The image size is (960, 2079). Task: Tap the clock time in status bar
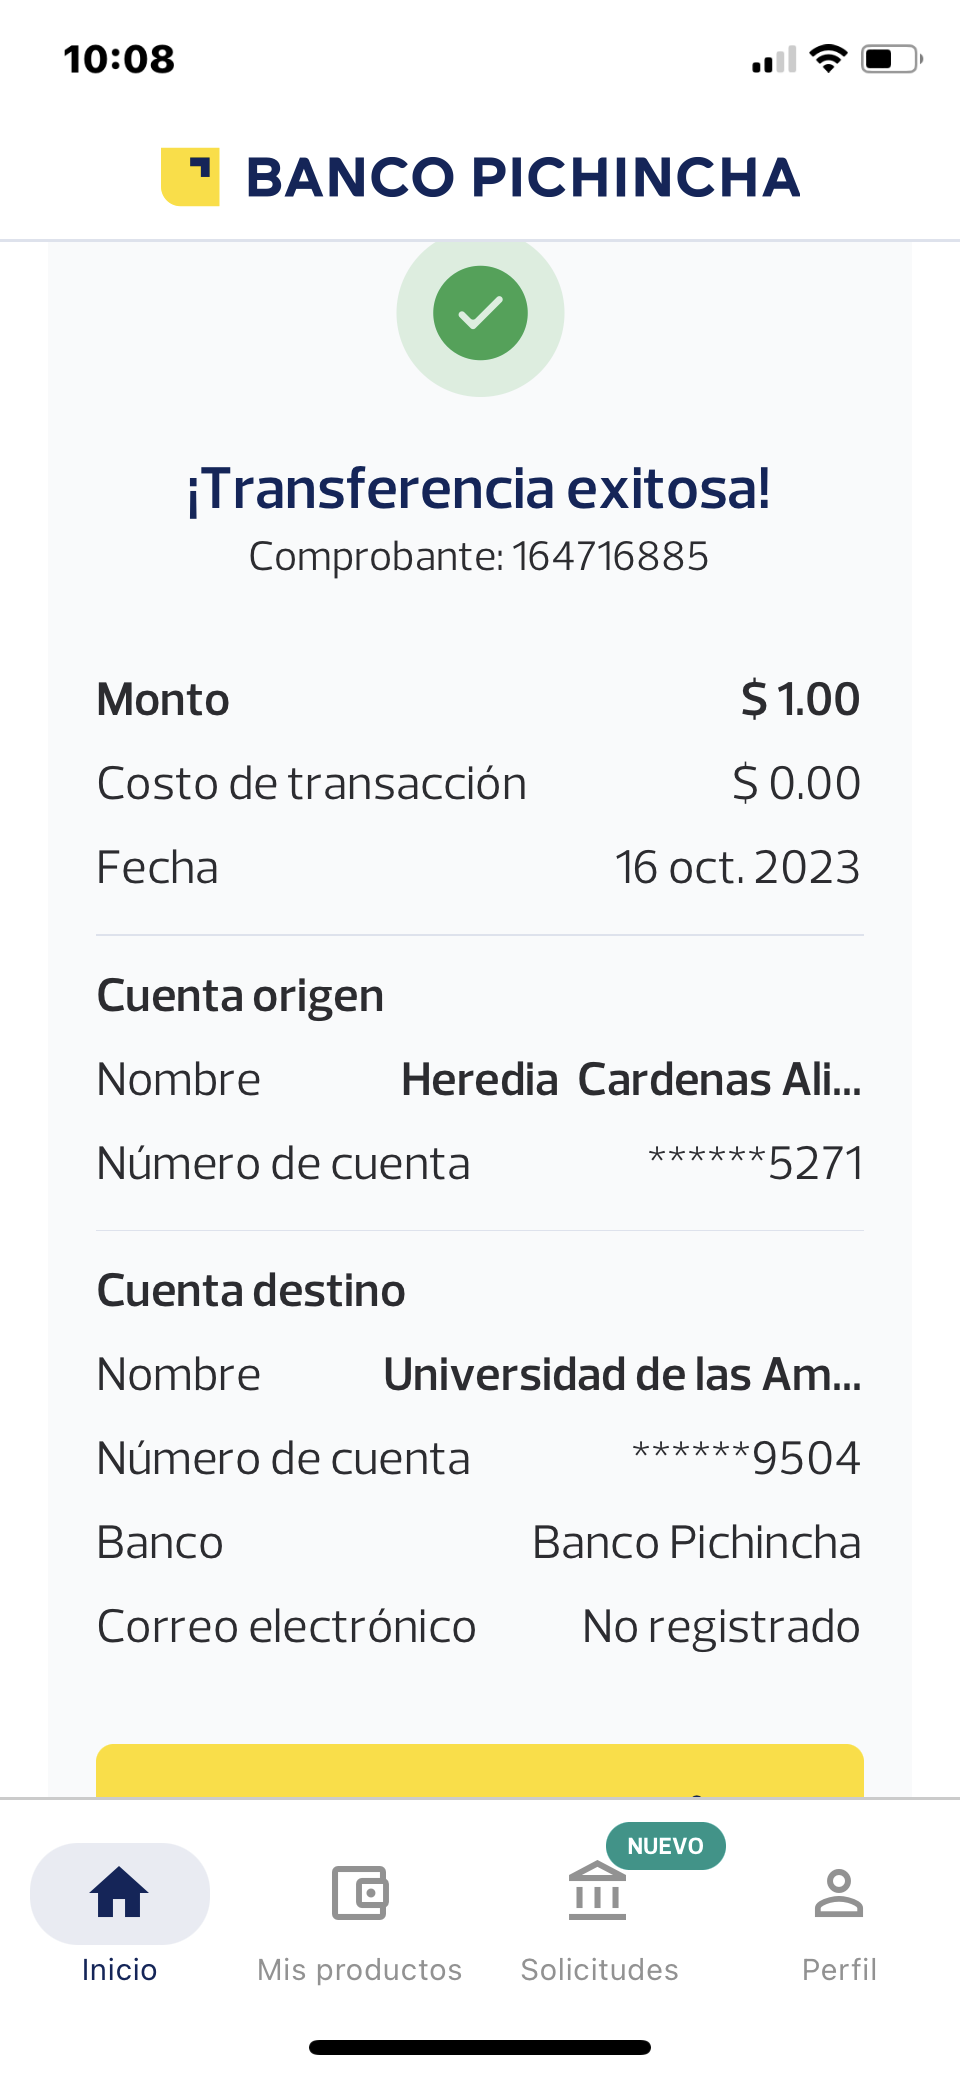point(119,59)
